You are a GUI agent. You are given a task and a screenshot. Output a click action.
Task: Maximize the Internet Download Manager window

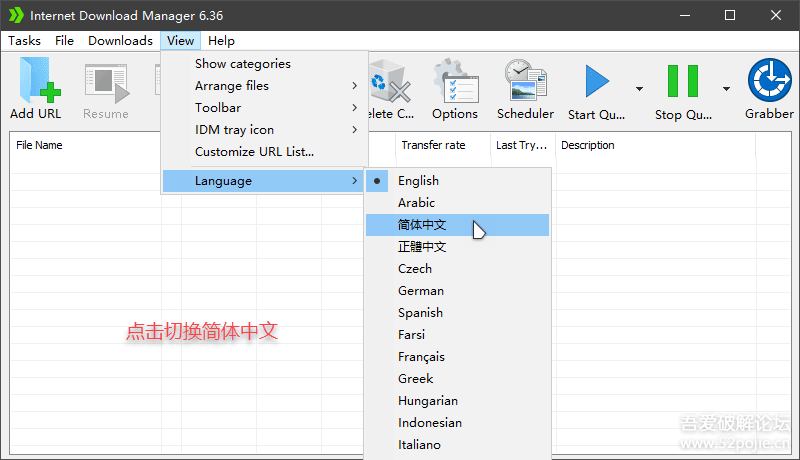point(730,15)
